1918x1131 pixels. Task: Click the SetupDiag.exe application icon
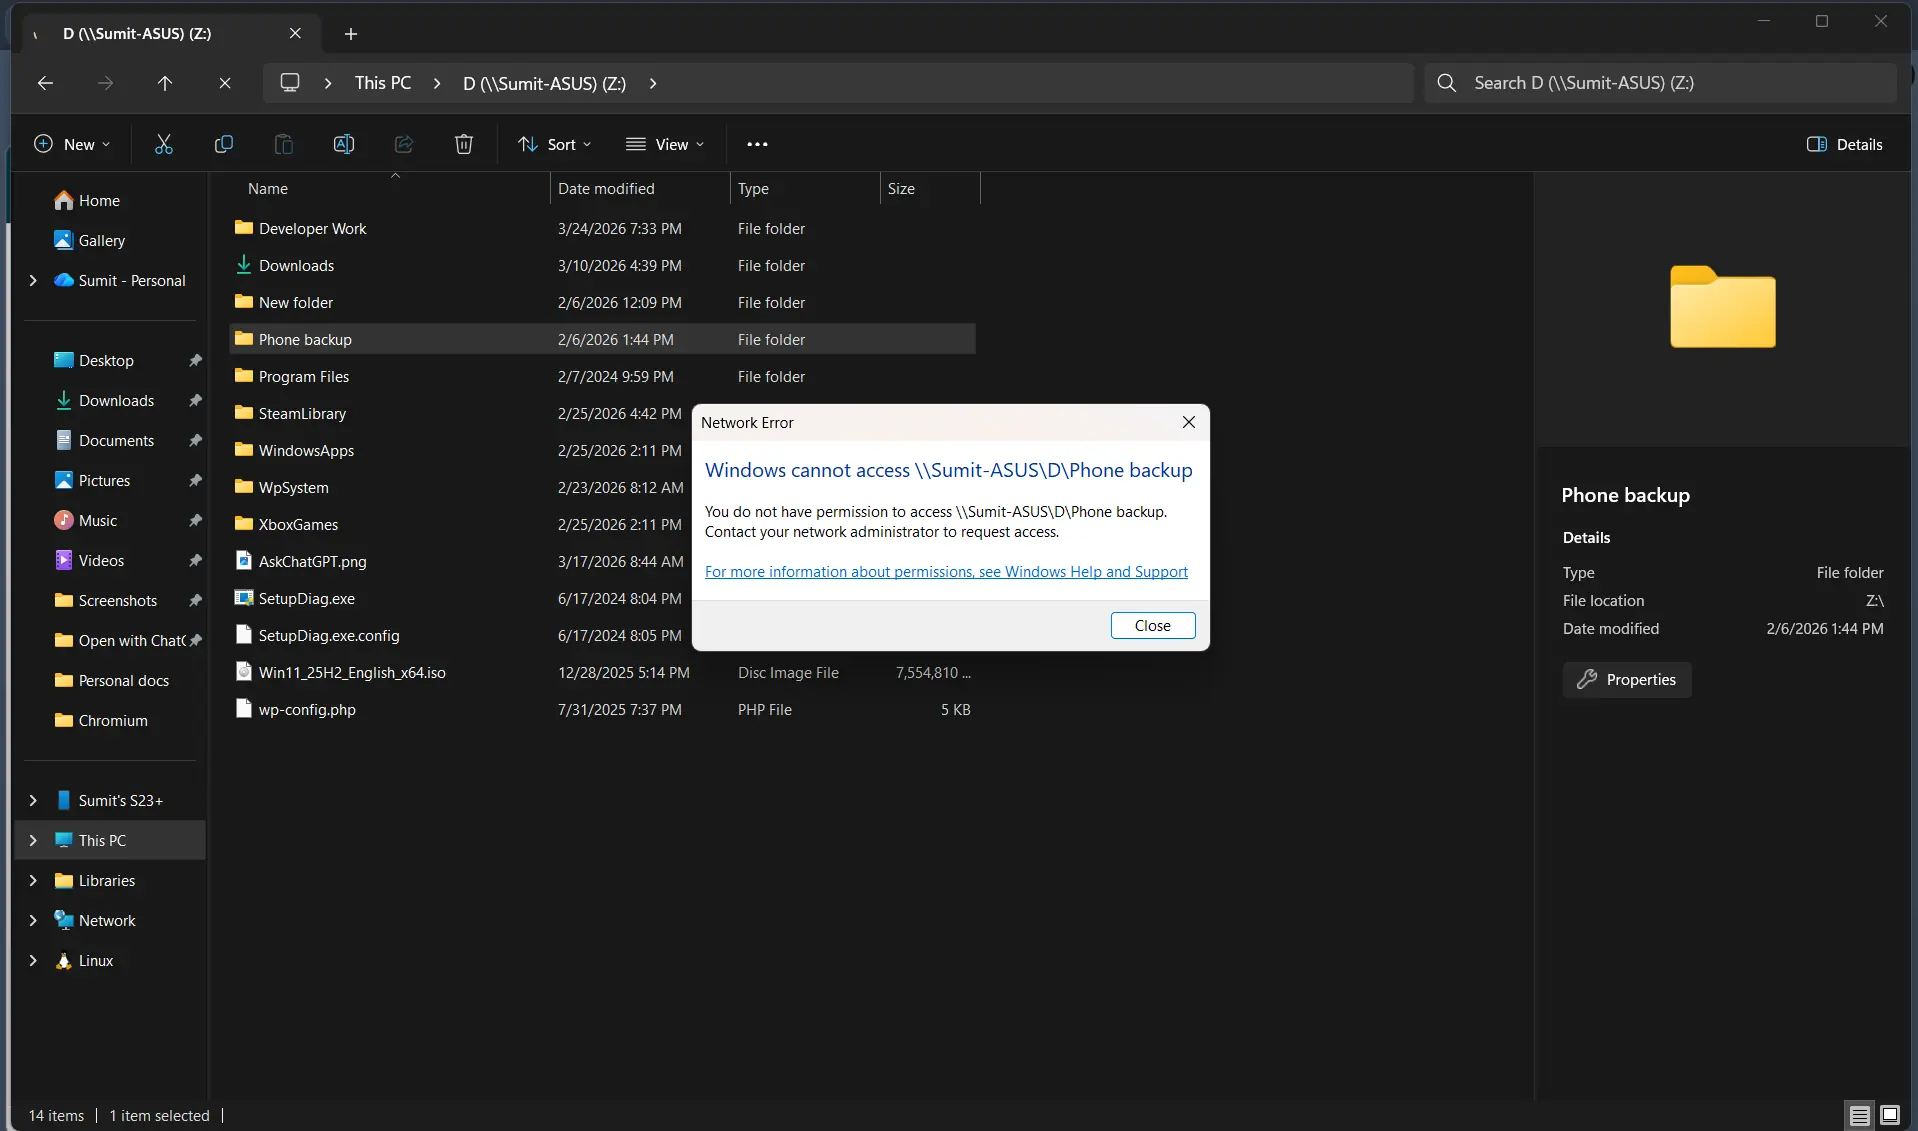[x=244, y=598]
